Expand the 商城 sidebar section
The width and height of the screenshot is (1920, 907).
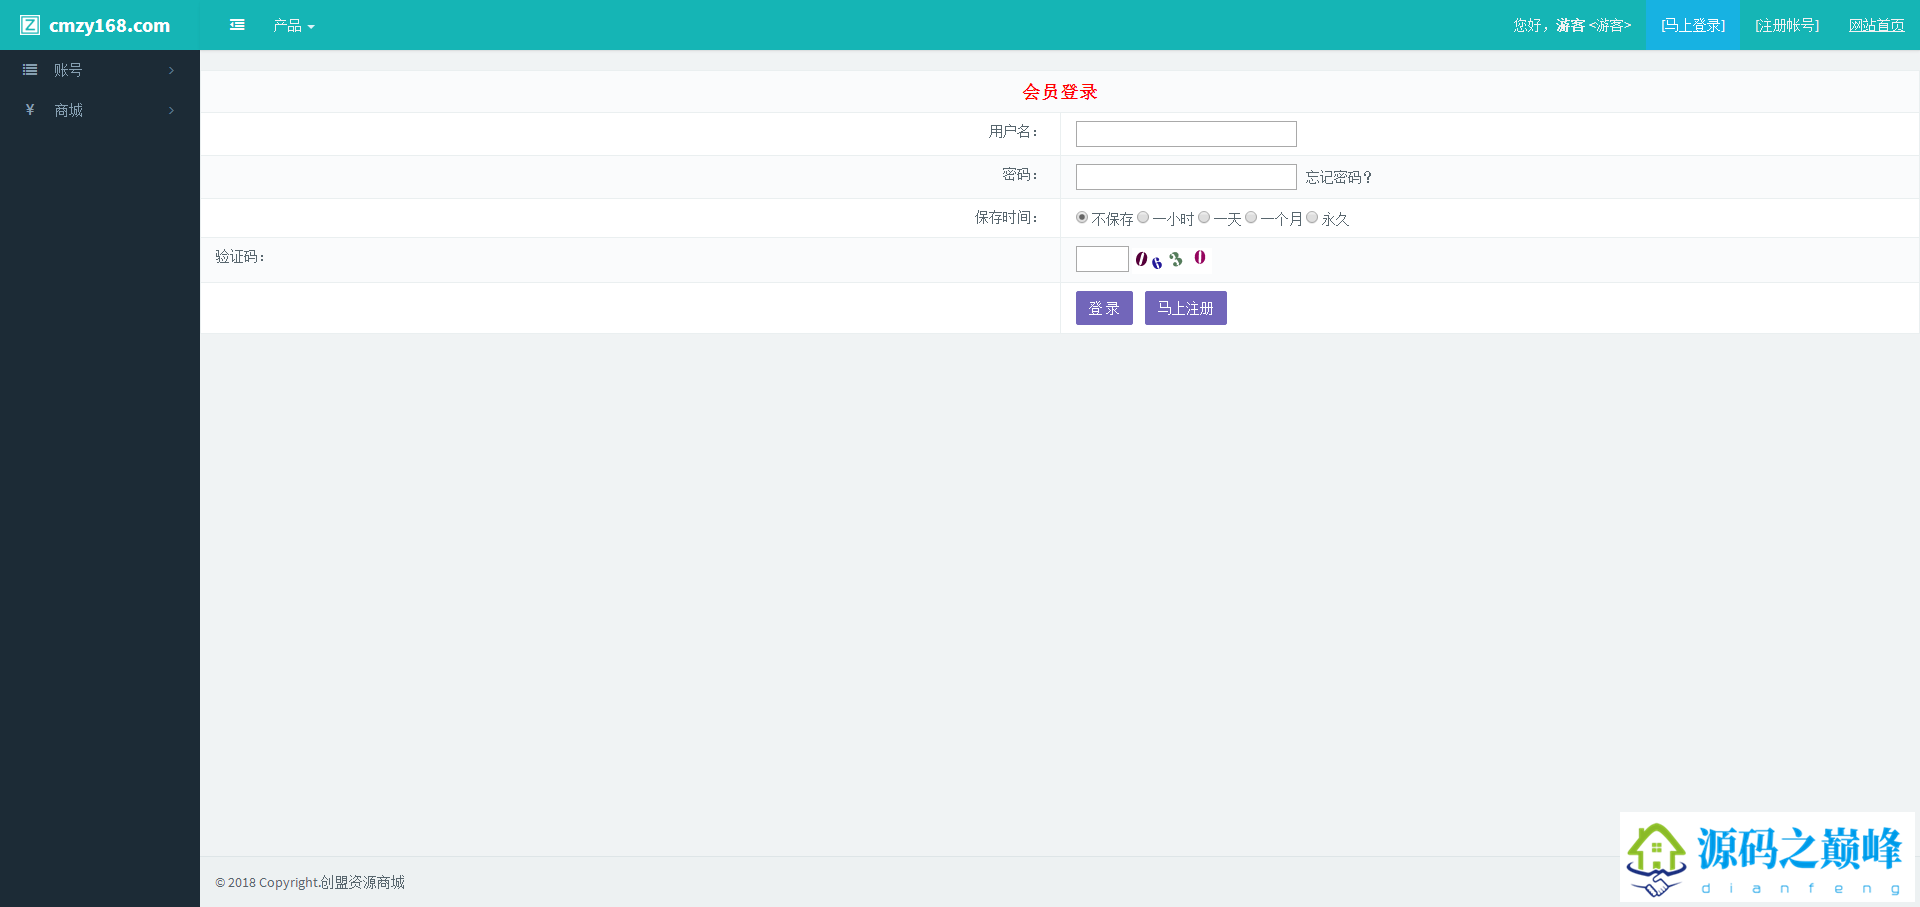100,110
